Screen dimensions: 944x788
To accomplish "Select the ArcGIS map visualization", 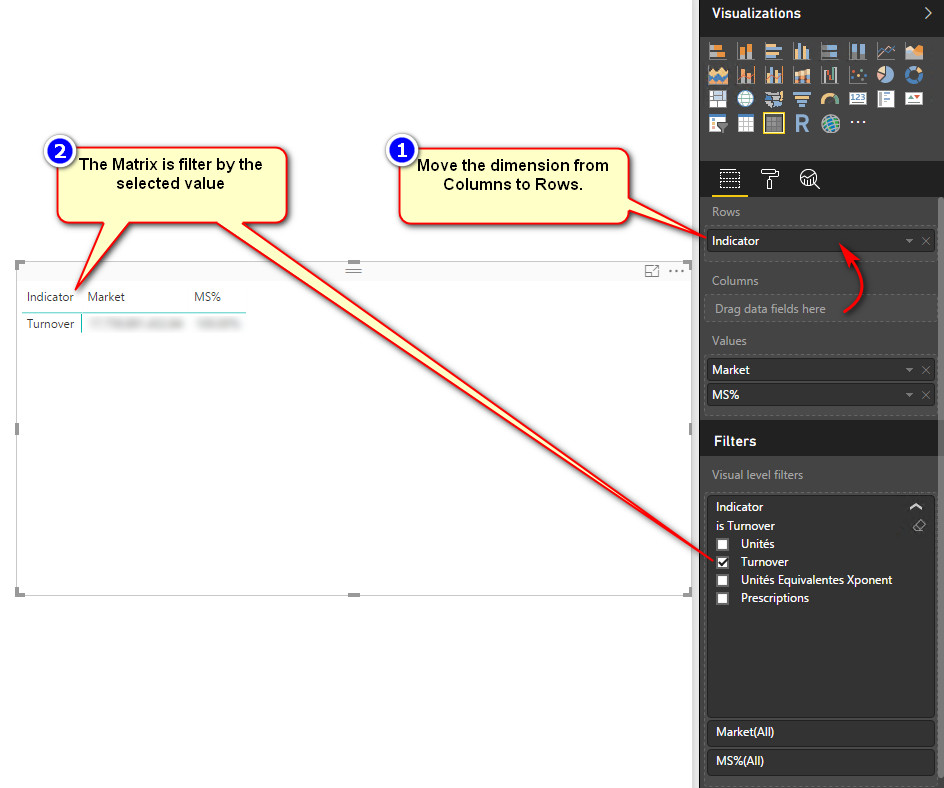I will 830,123.
